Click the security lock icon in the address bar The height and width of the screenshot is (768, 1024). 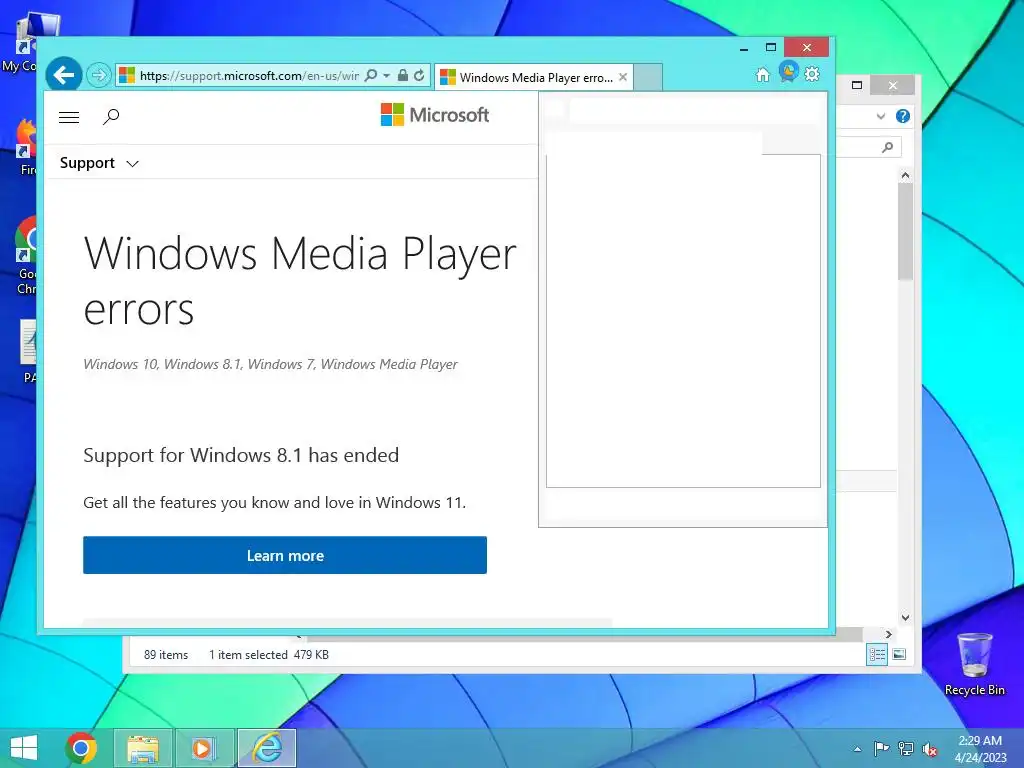pos(403,76)
